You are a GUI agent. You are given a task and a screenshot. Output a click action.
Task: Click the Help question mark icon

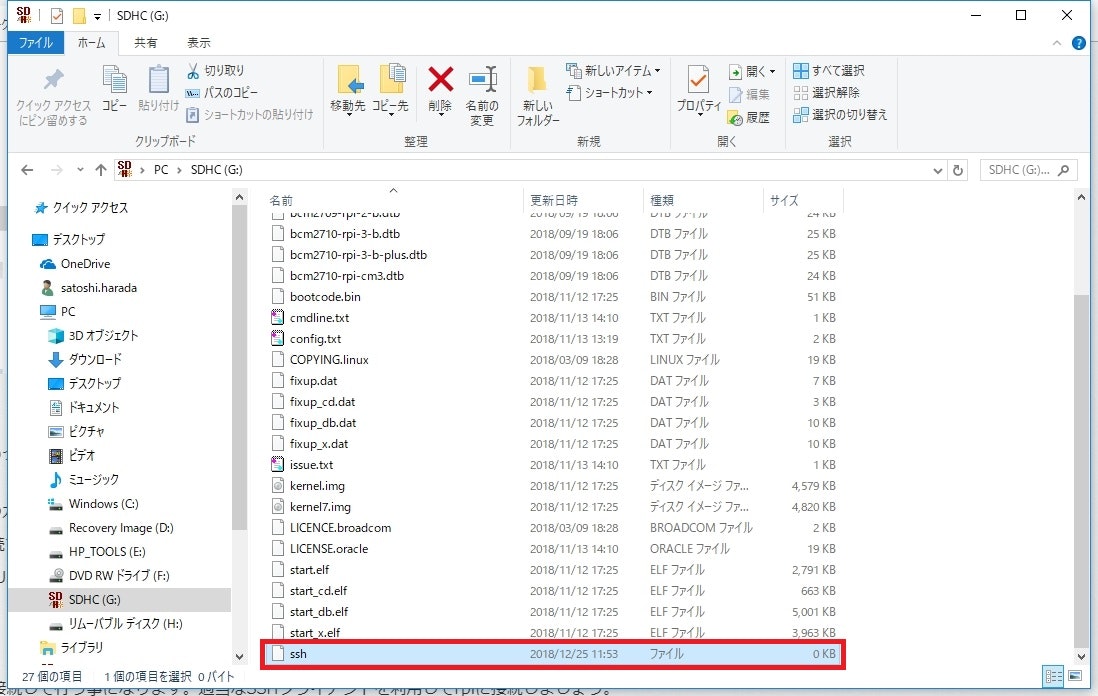1079,43
